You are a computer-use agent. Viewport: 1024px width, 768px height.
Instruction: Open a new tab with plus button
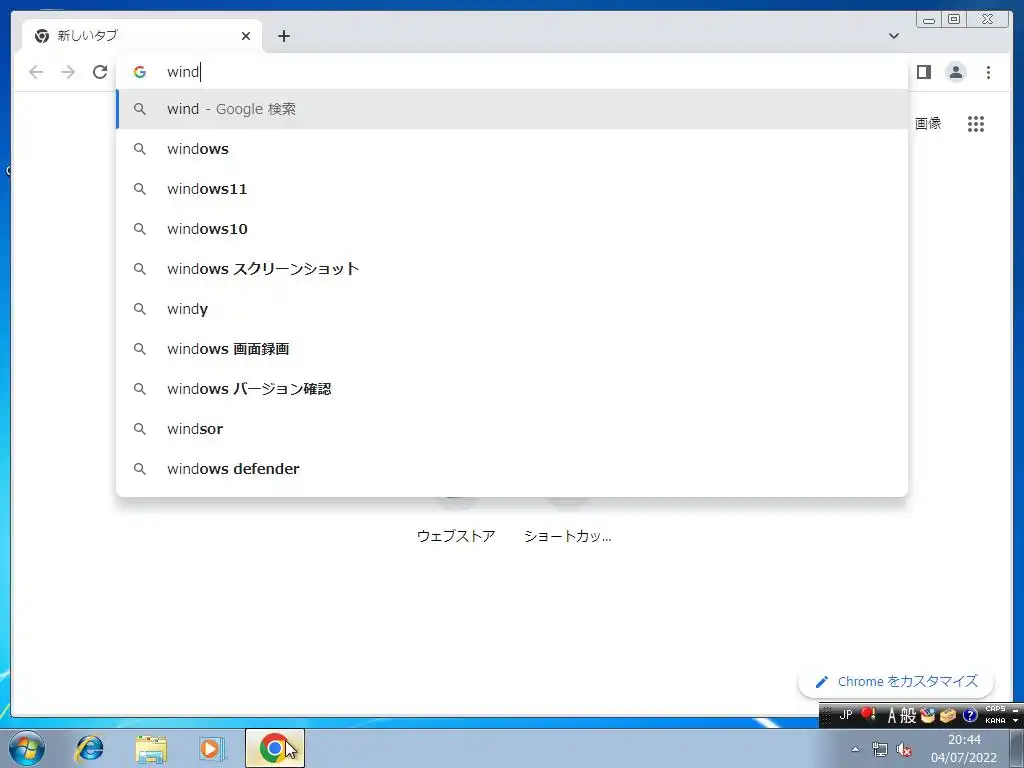pyautogui.click(x=283, y=36)
